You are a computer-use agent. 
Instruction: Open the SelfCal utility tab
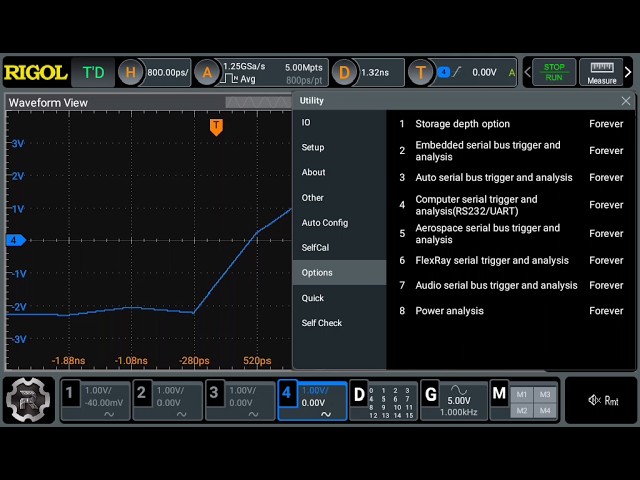tap(340, 247)
